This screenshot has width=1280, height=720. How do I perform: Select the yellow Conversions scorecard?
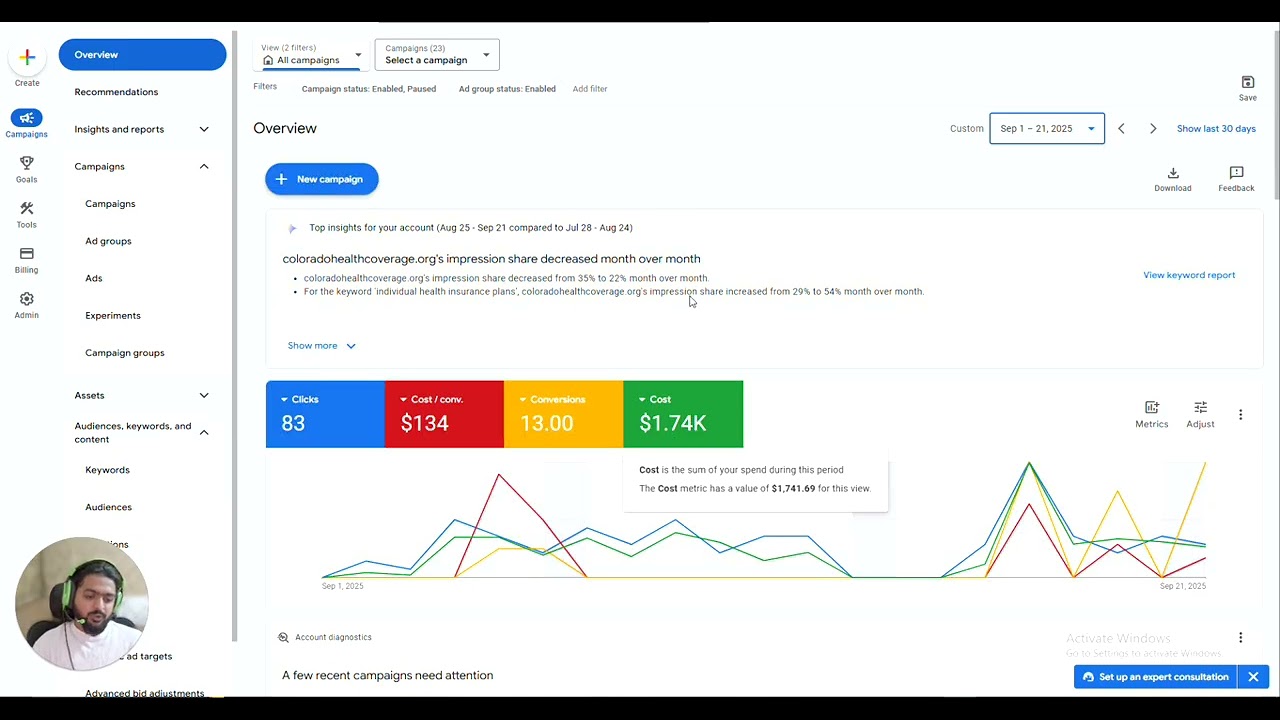coord(563,414)
